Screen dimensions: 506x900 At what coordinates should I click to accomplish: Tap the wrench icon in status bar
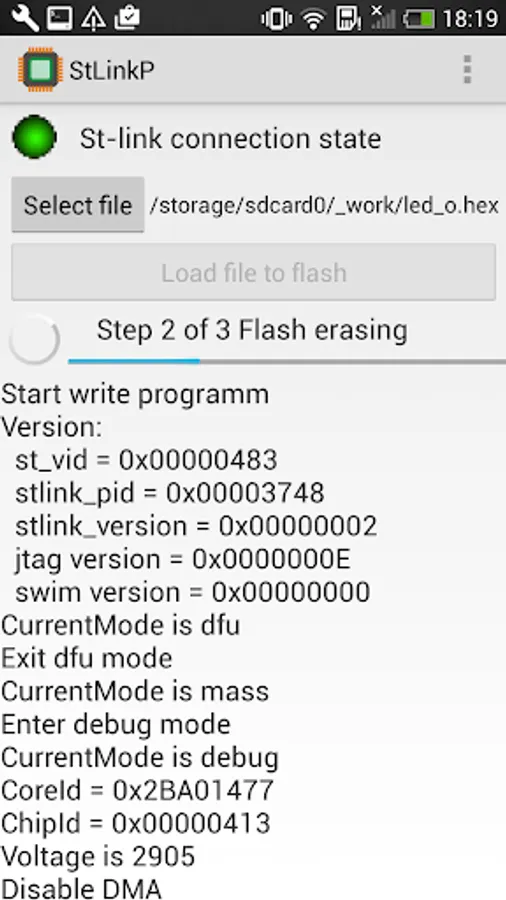[x=26, y=18]
